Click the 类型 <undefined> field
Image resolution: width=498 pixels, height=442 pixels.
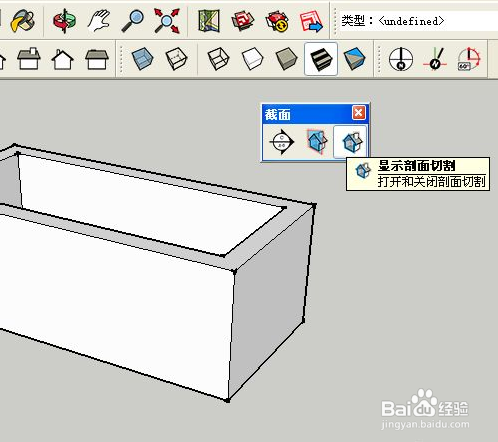click(419, 21)
